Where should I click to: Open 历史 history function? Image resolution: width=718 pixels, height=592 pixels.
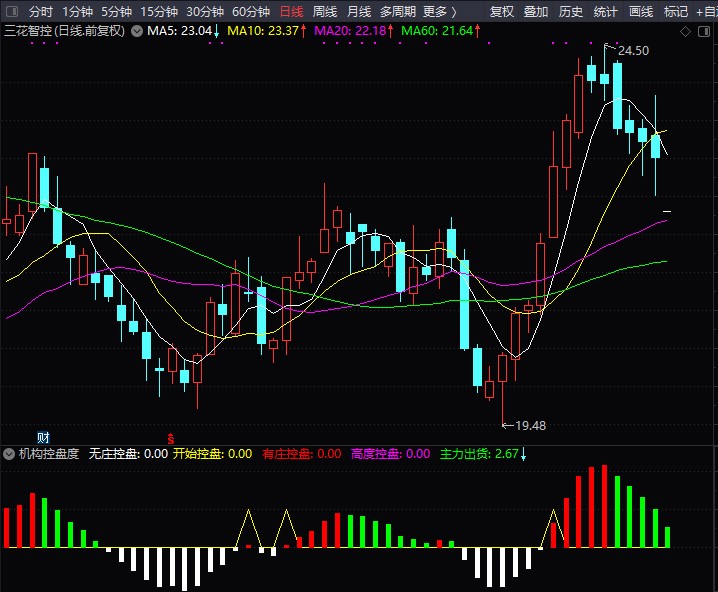(x=571, y=11)
